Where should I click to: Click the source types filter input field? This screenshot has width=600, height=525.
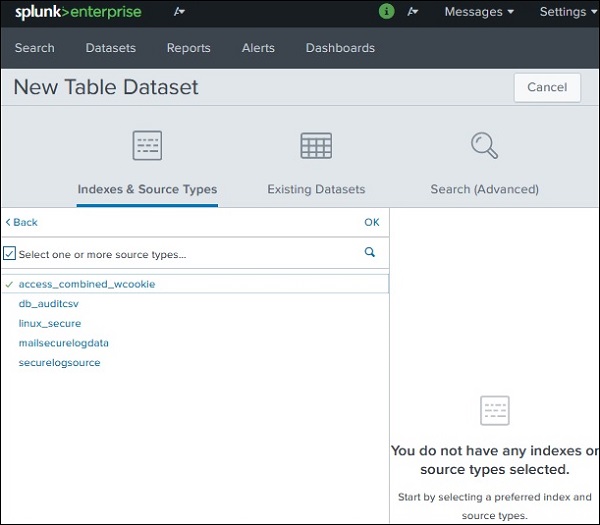pyautogui.click(x=180, y=254)
